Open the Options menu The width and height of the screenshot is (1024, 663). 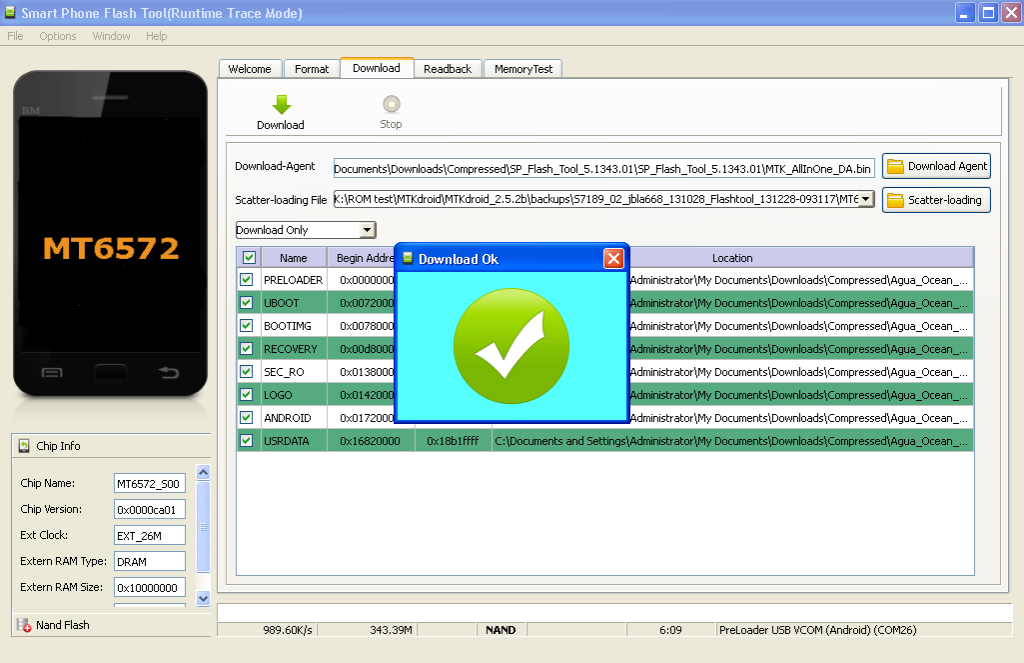pyautogui.click(x=57, y=36)
